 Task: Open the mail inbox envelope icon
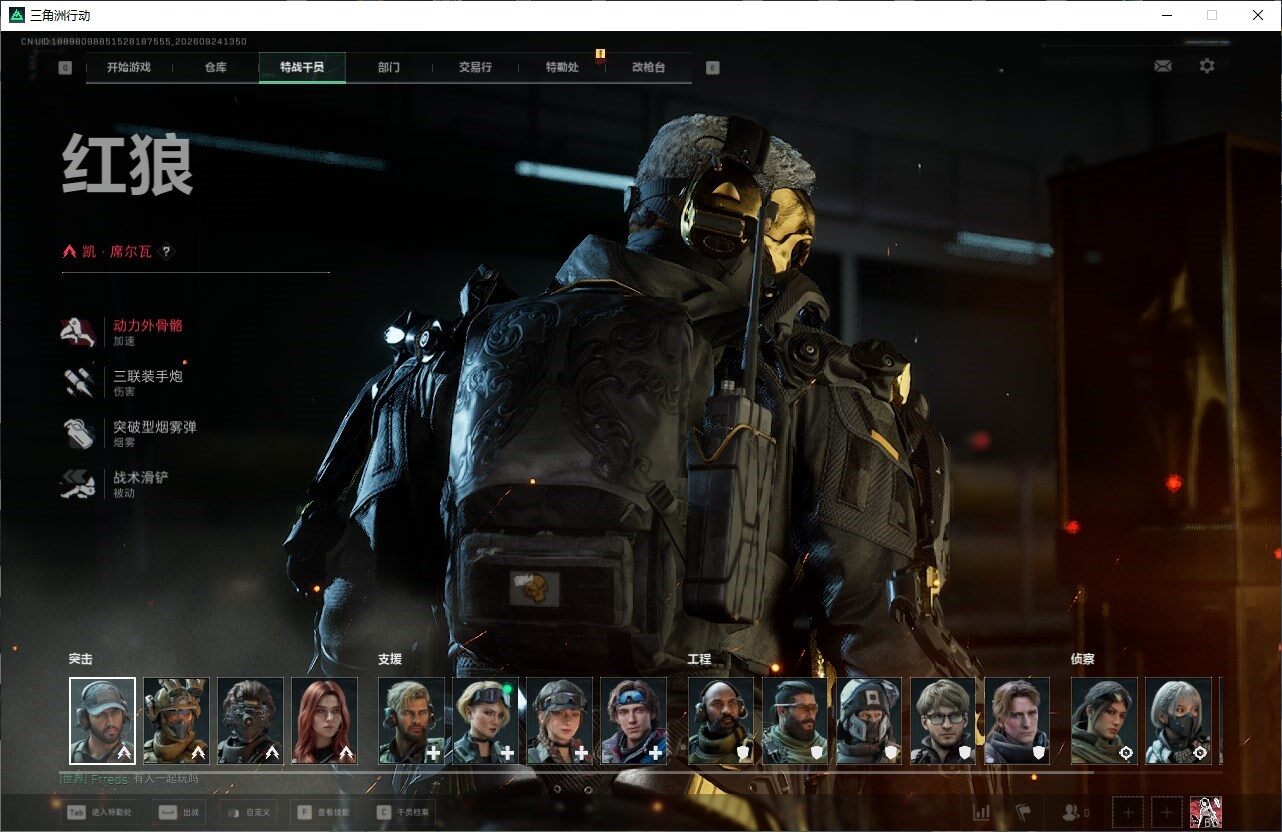tap(1163, 66)
